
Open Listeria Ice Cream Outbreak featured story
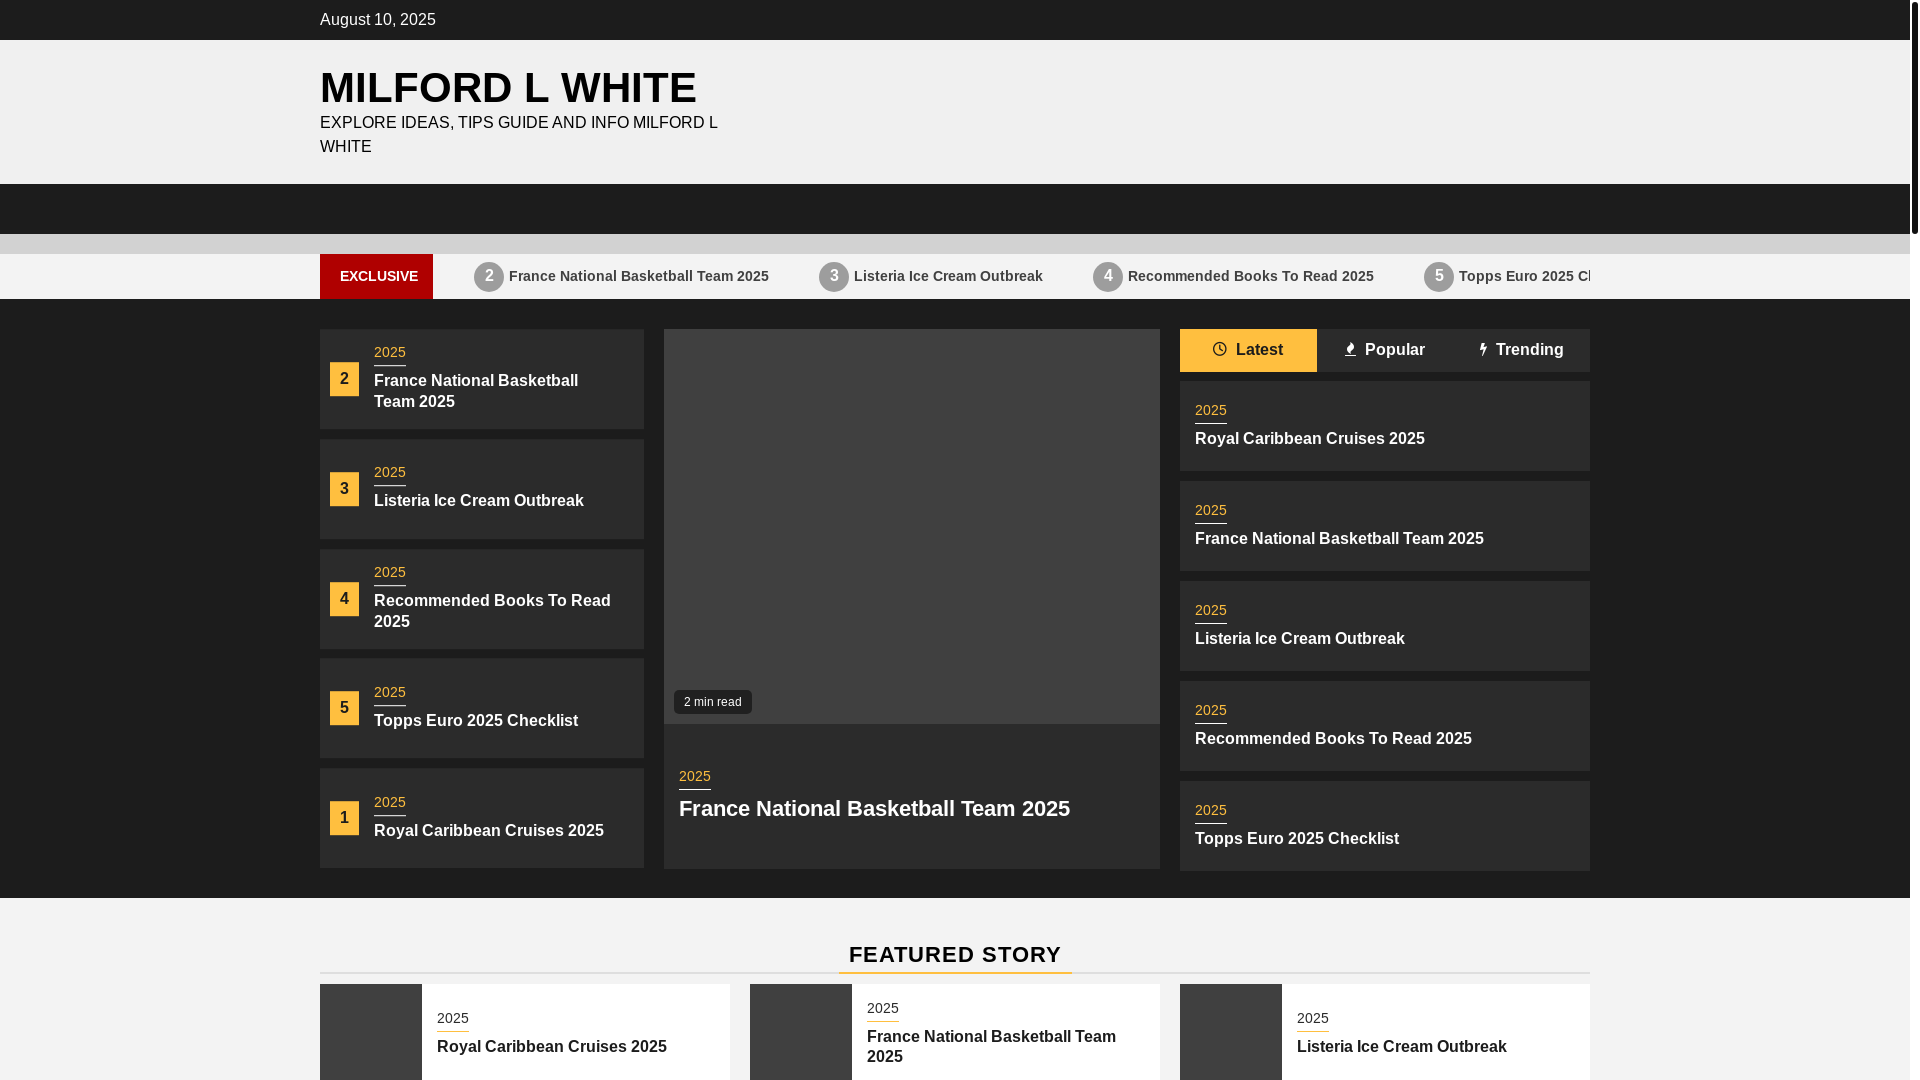tap(1402, 1046)
